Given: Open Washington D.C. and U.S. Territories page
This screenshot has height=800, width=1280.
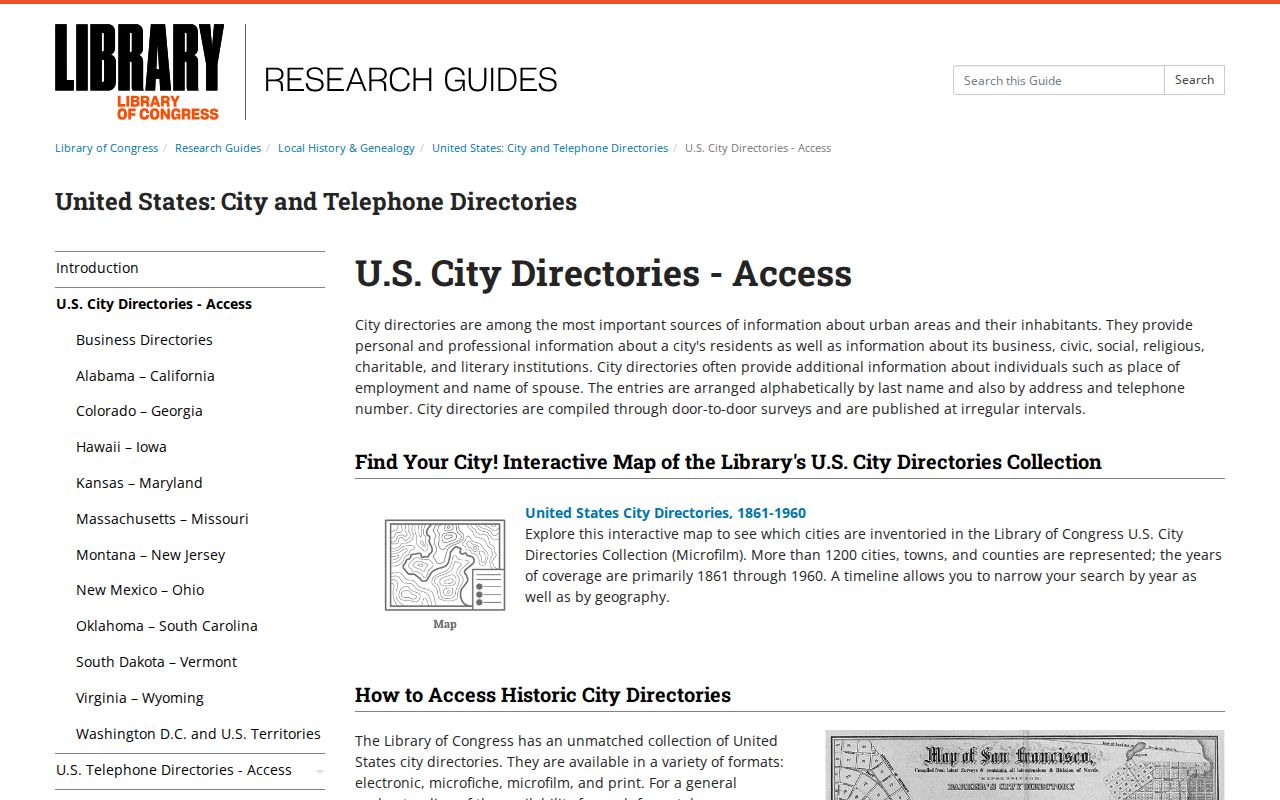Looking at the screenshot, I should [x=198, y=734].
